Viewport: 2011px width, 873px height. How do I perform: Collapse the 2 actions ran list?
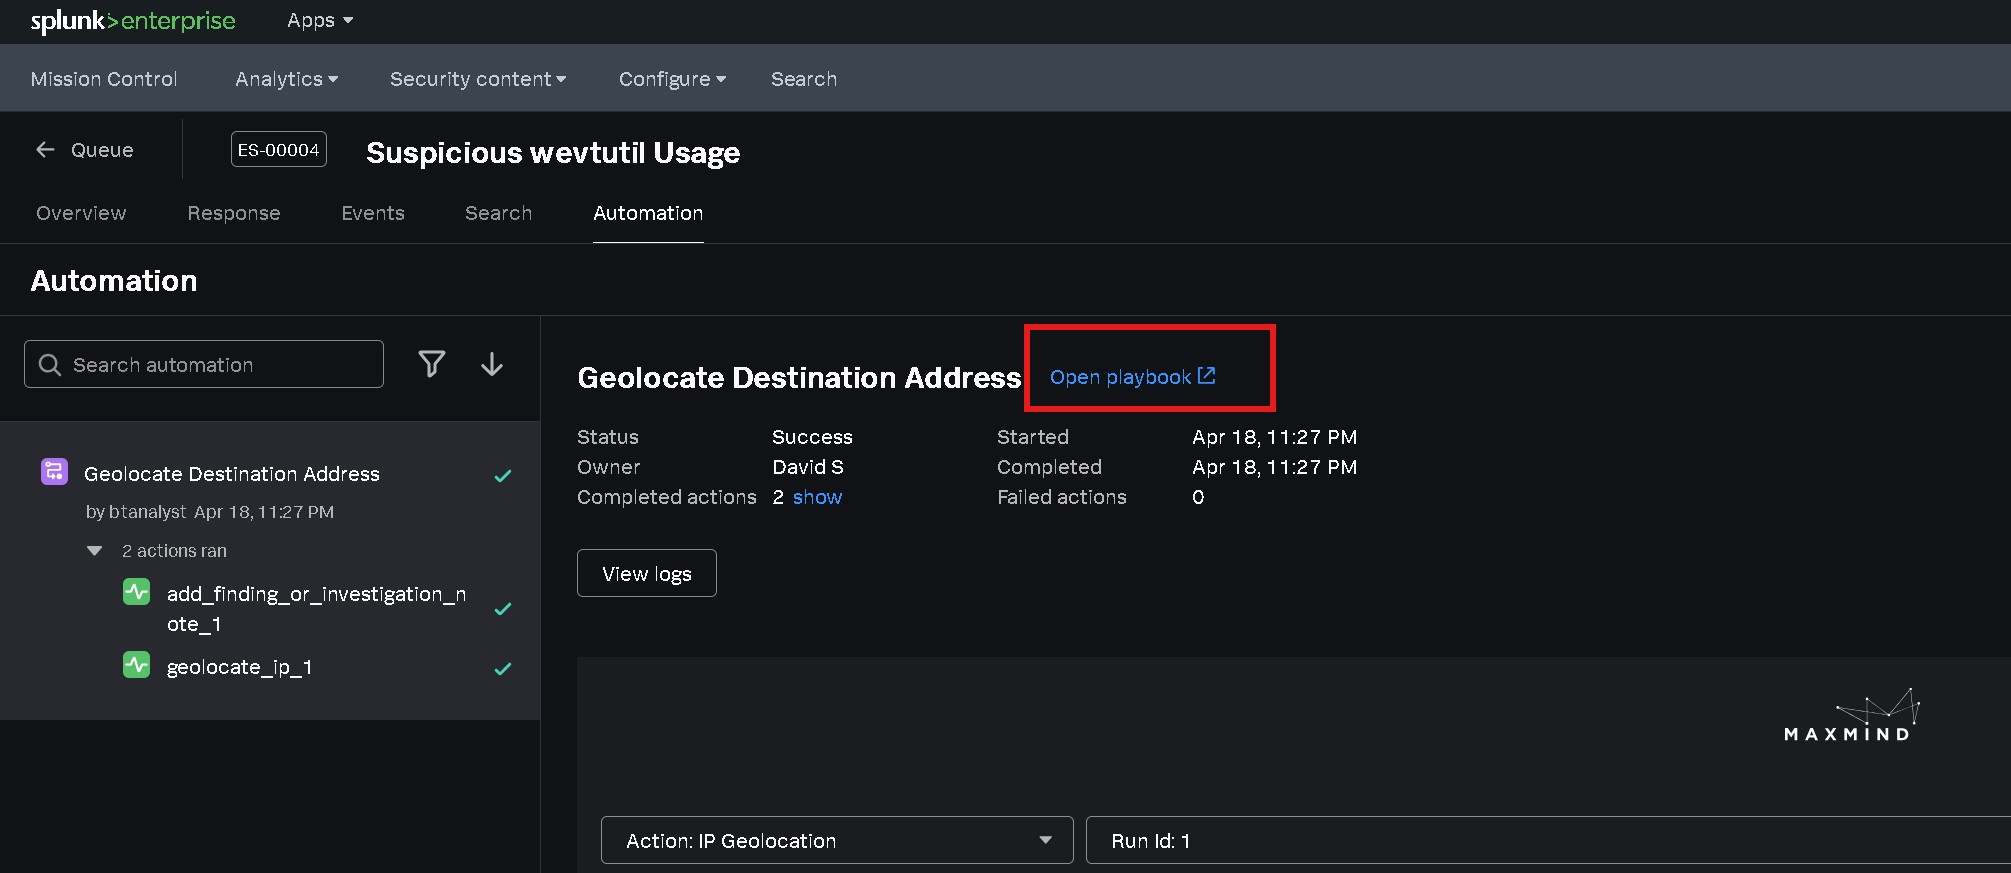tap(95, 551)
